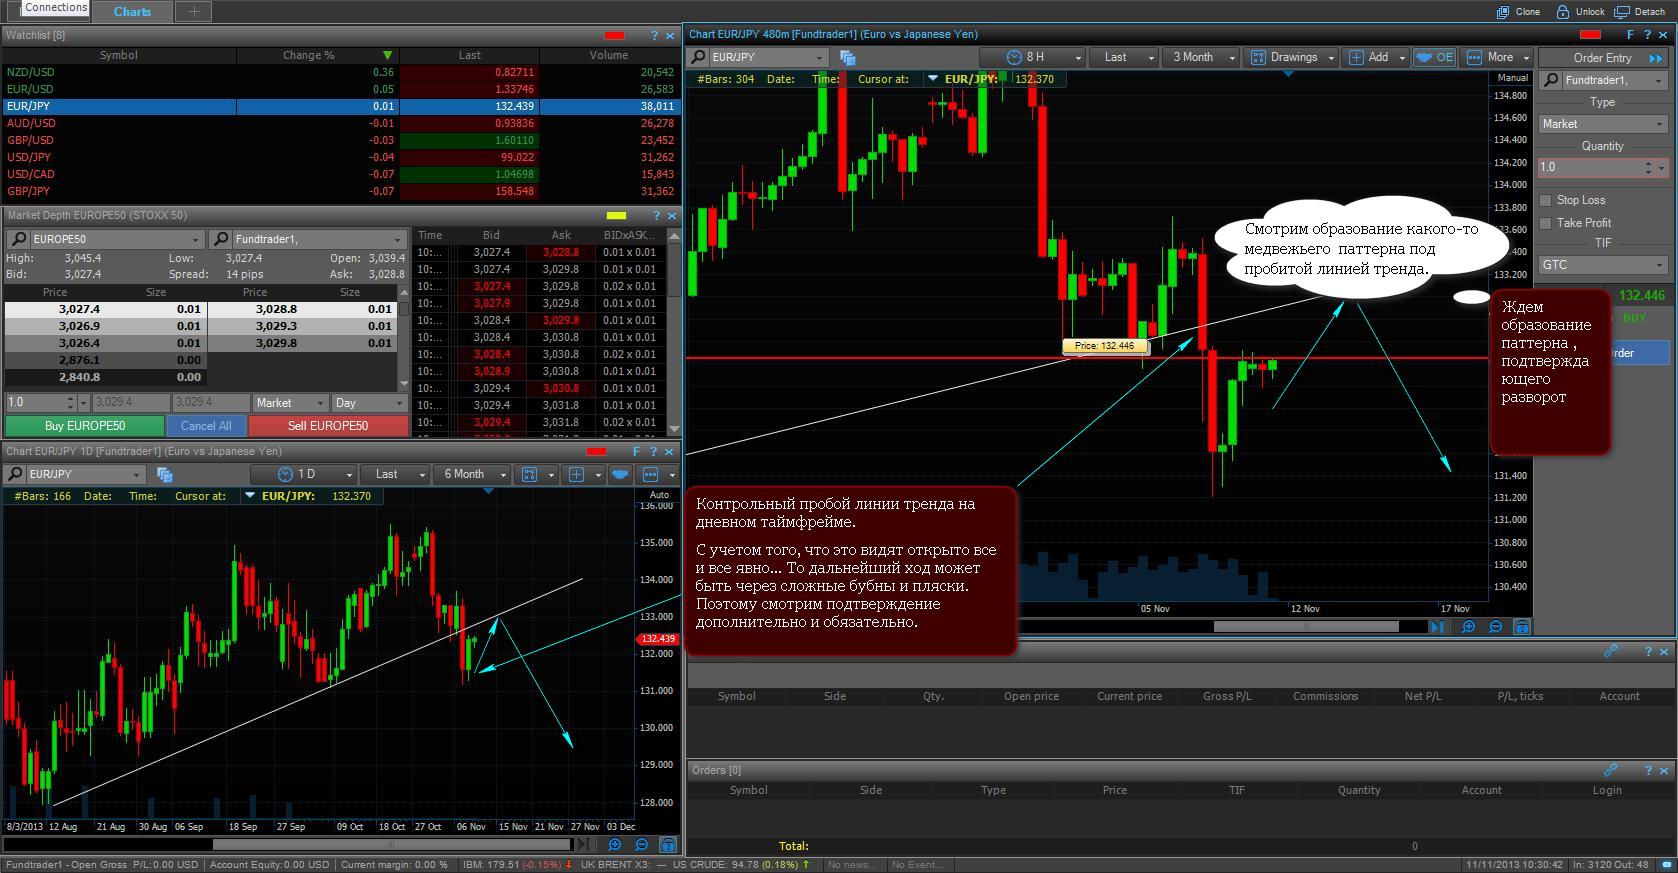Click 480m chart horizontal scrollbar thumb
Screen dimensions: 1678x873
[1306, 627]
